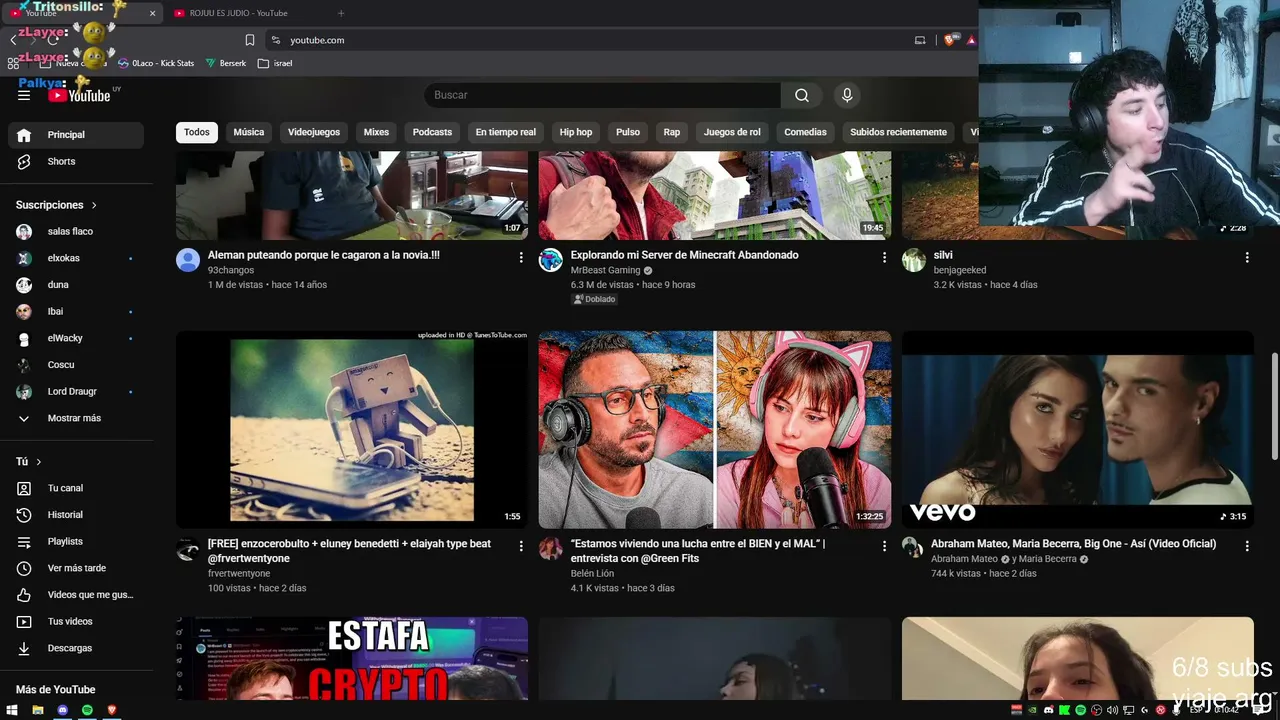1280x720 pixels.
Task: Play the cardboard robot type beat thumbnail
Action: (x=352, y=430)
